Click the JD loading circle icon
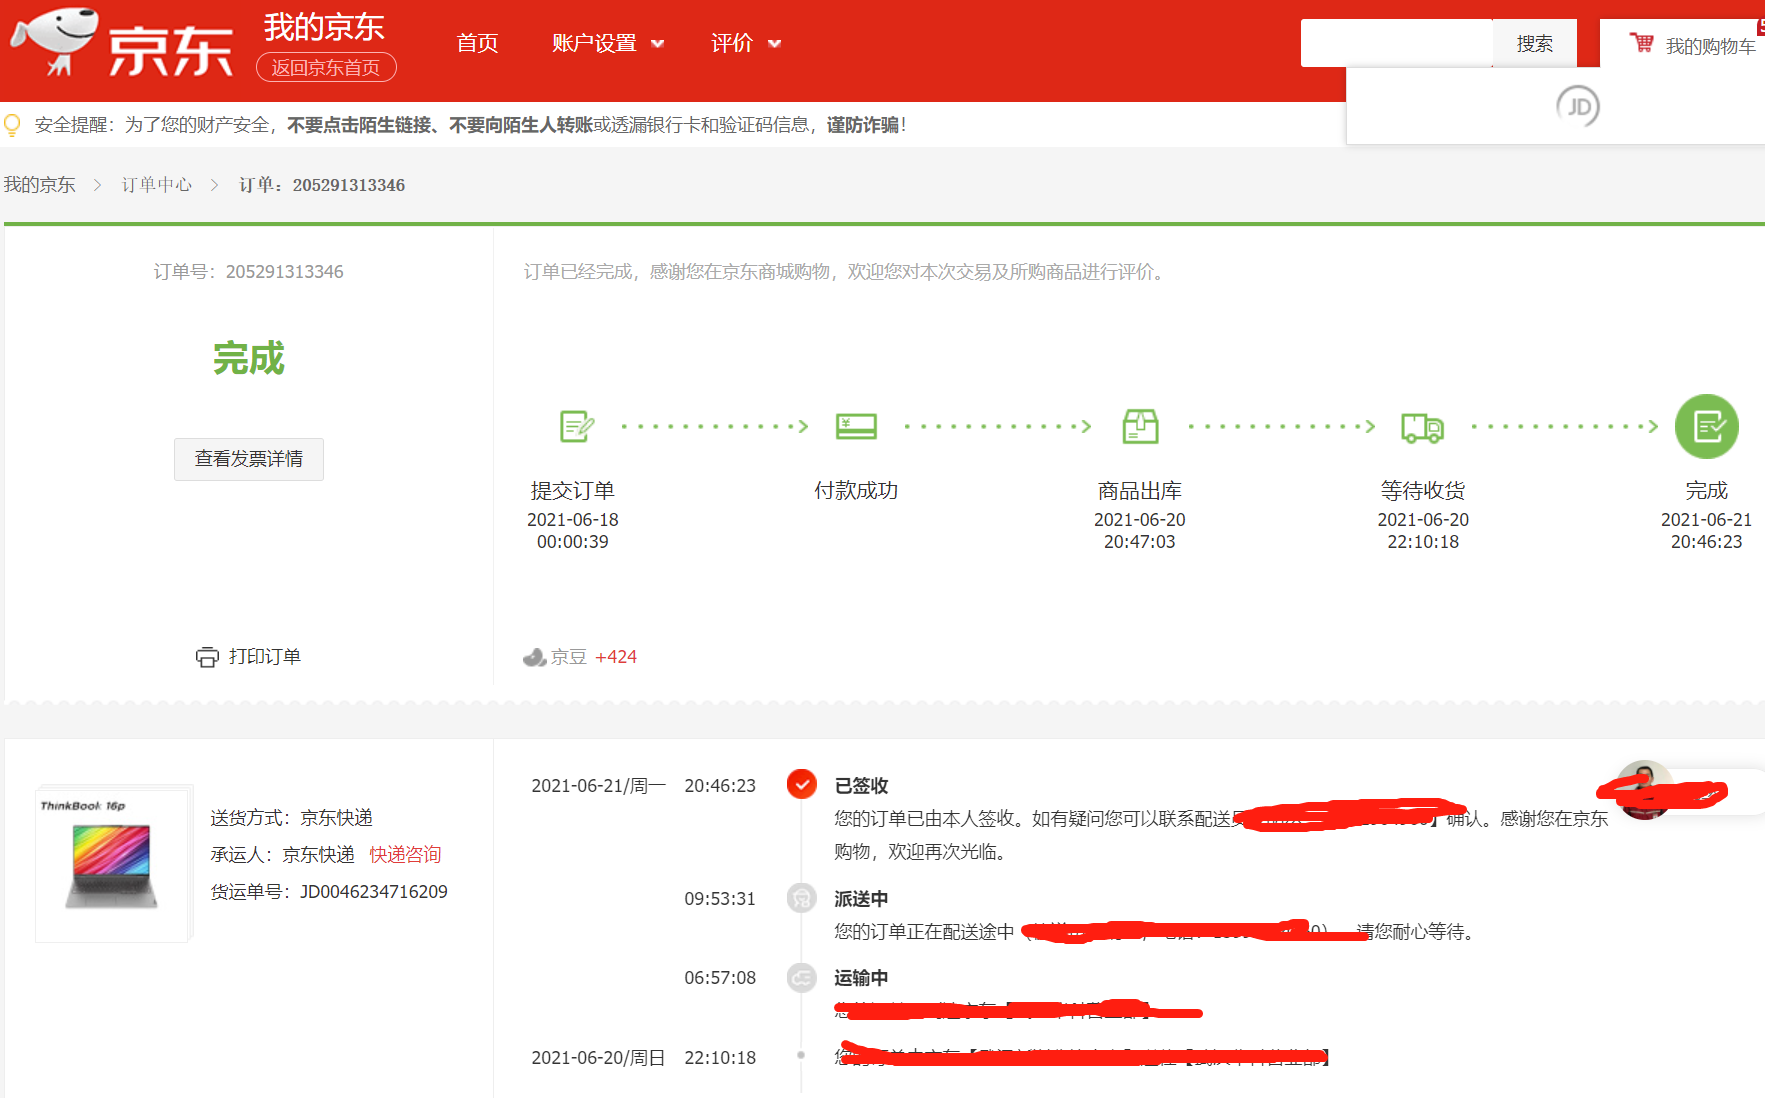This screenshot has height=1098, width=1765. click(x=1578, y=106)
